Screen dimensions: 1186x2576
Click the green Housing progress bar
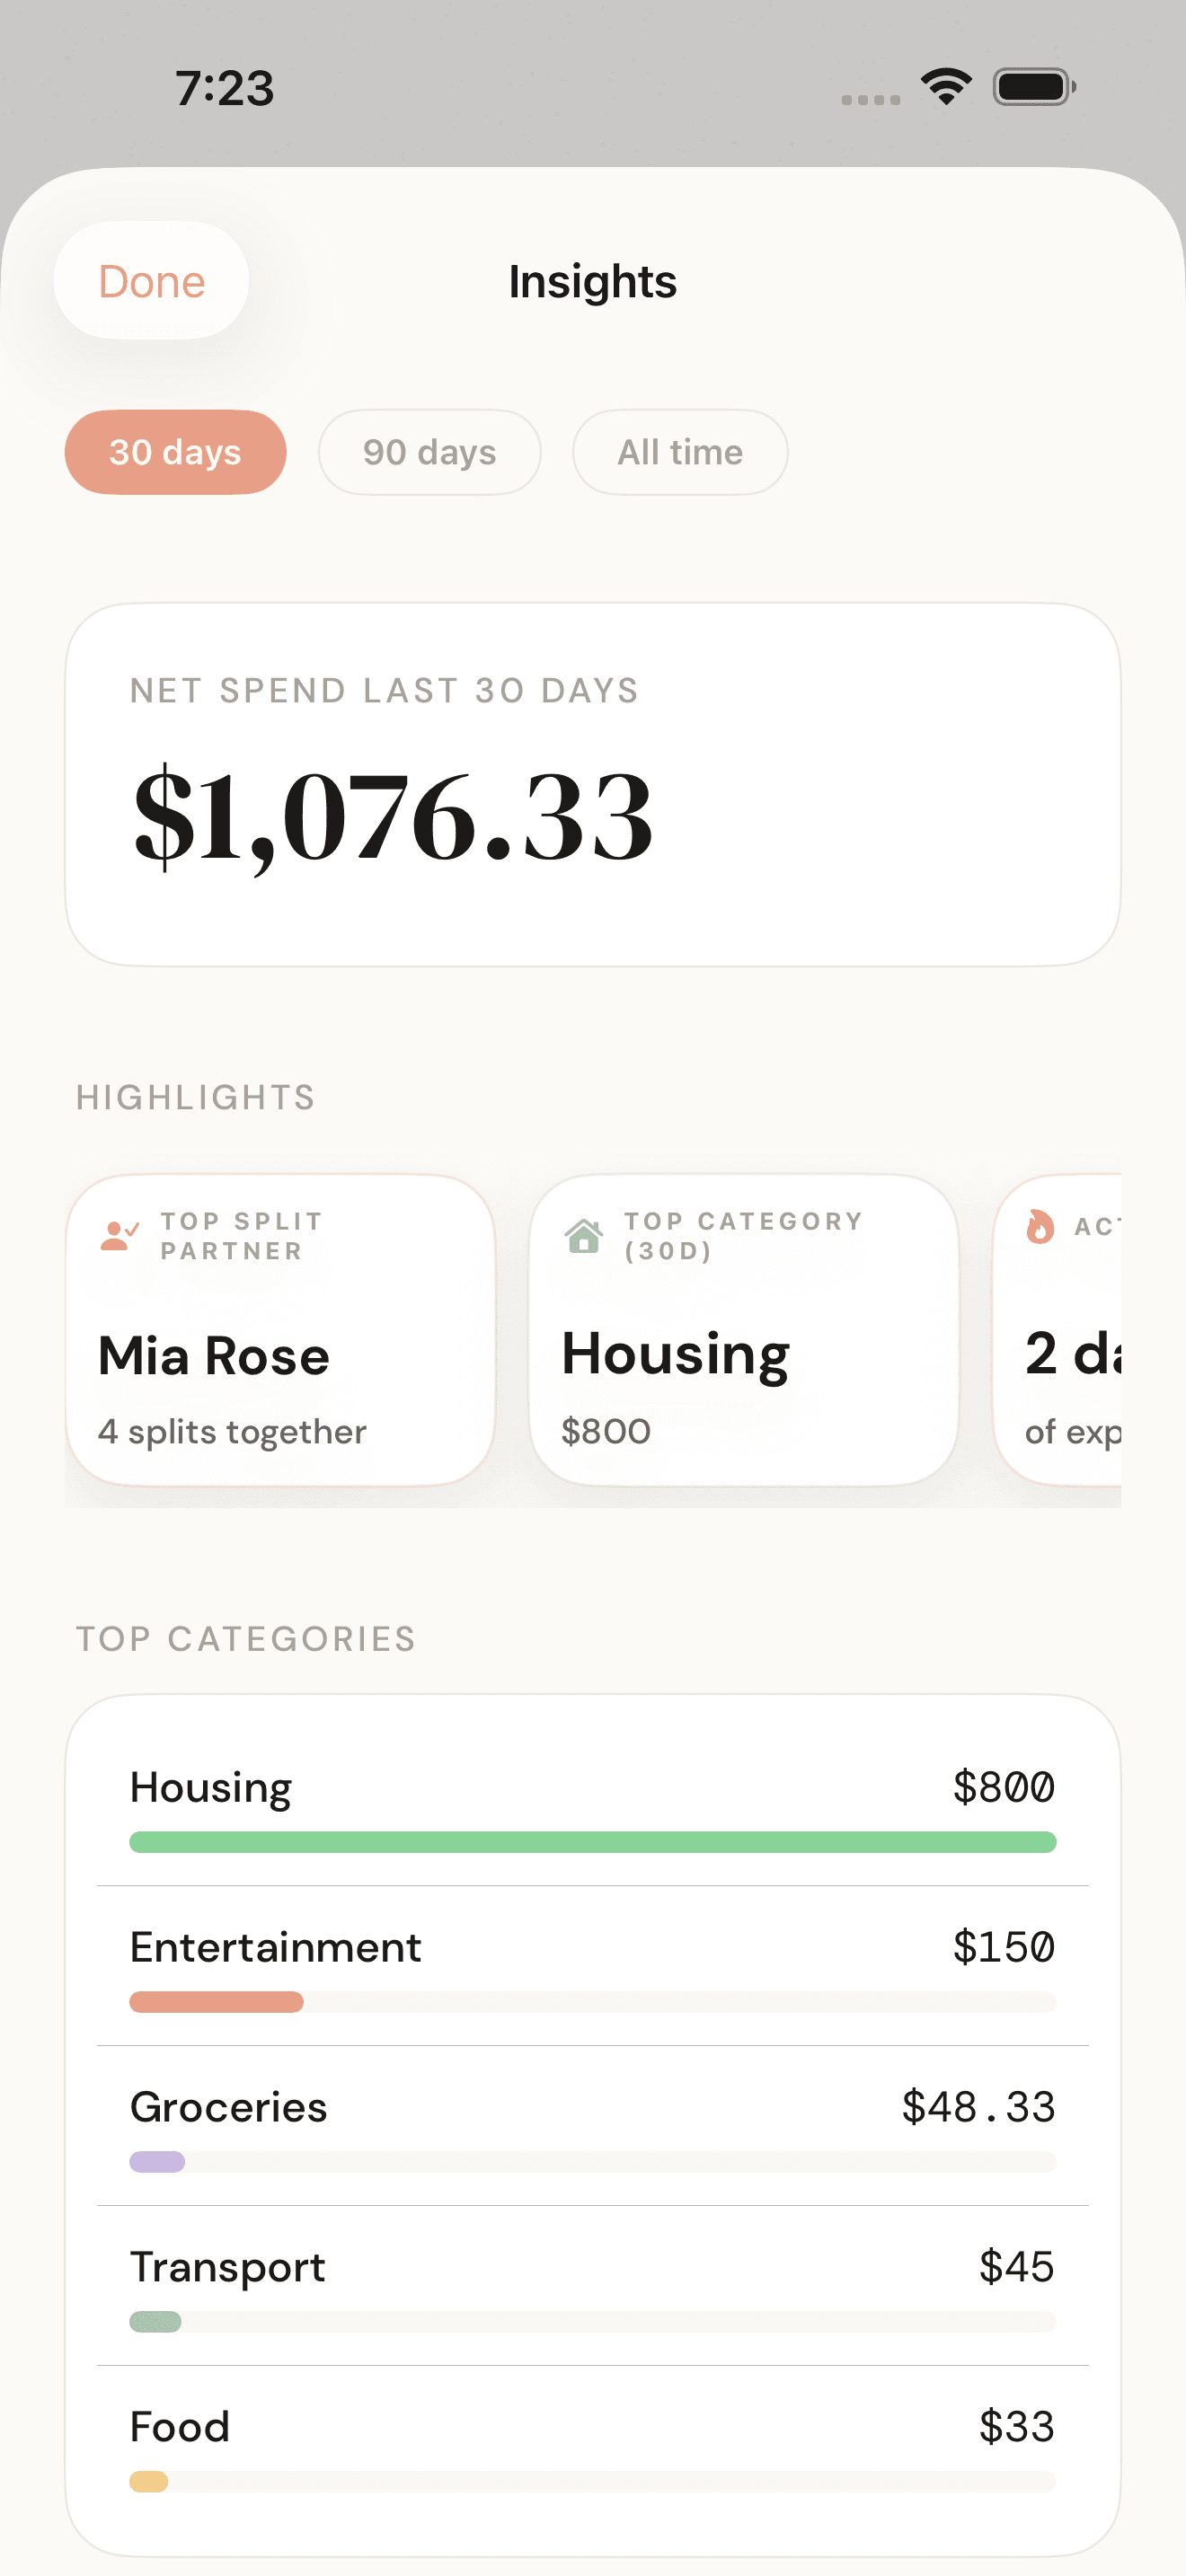click(x=593, y=1842)
